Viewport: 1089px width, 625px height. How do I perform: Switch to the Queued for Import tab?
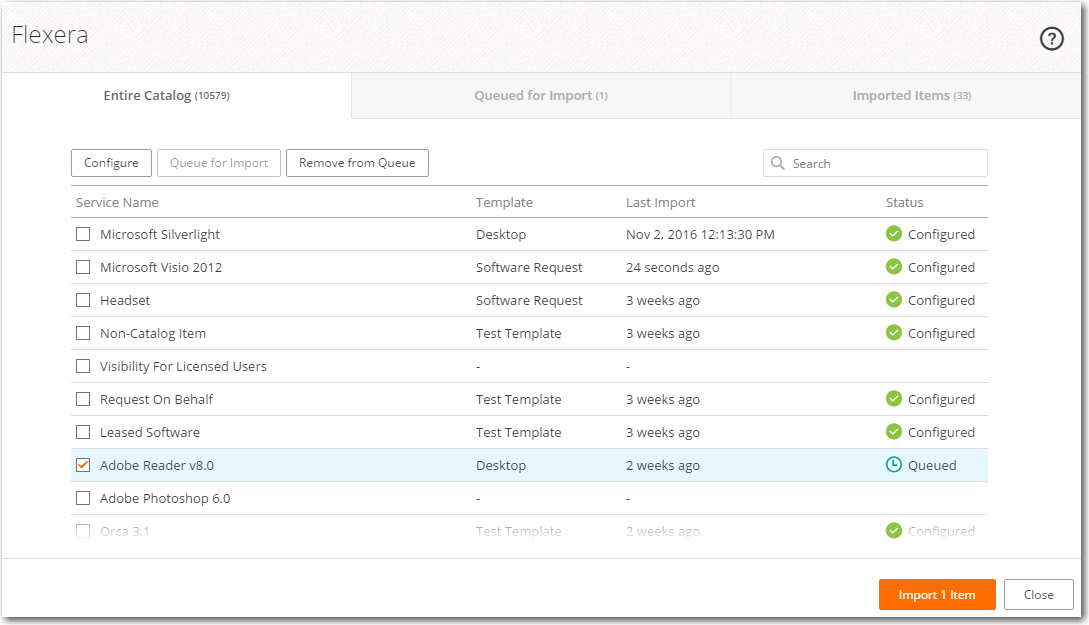[540, 96]
